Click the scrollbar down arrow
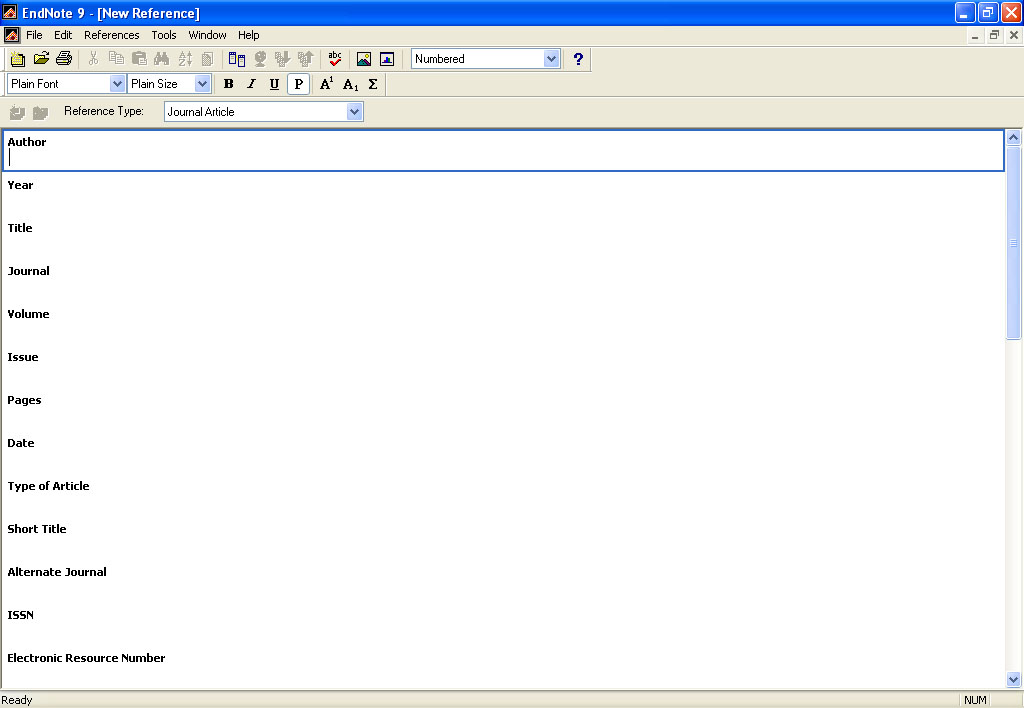 (1014, 680)
